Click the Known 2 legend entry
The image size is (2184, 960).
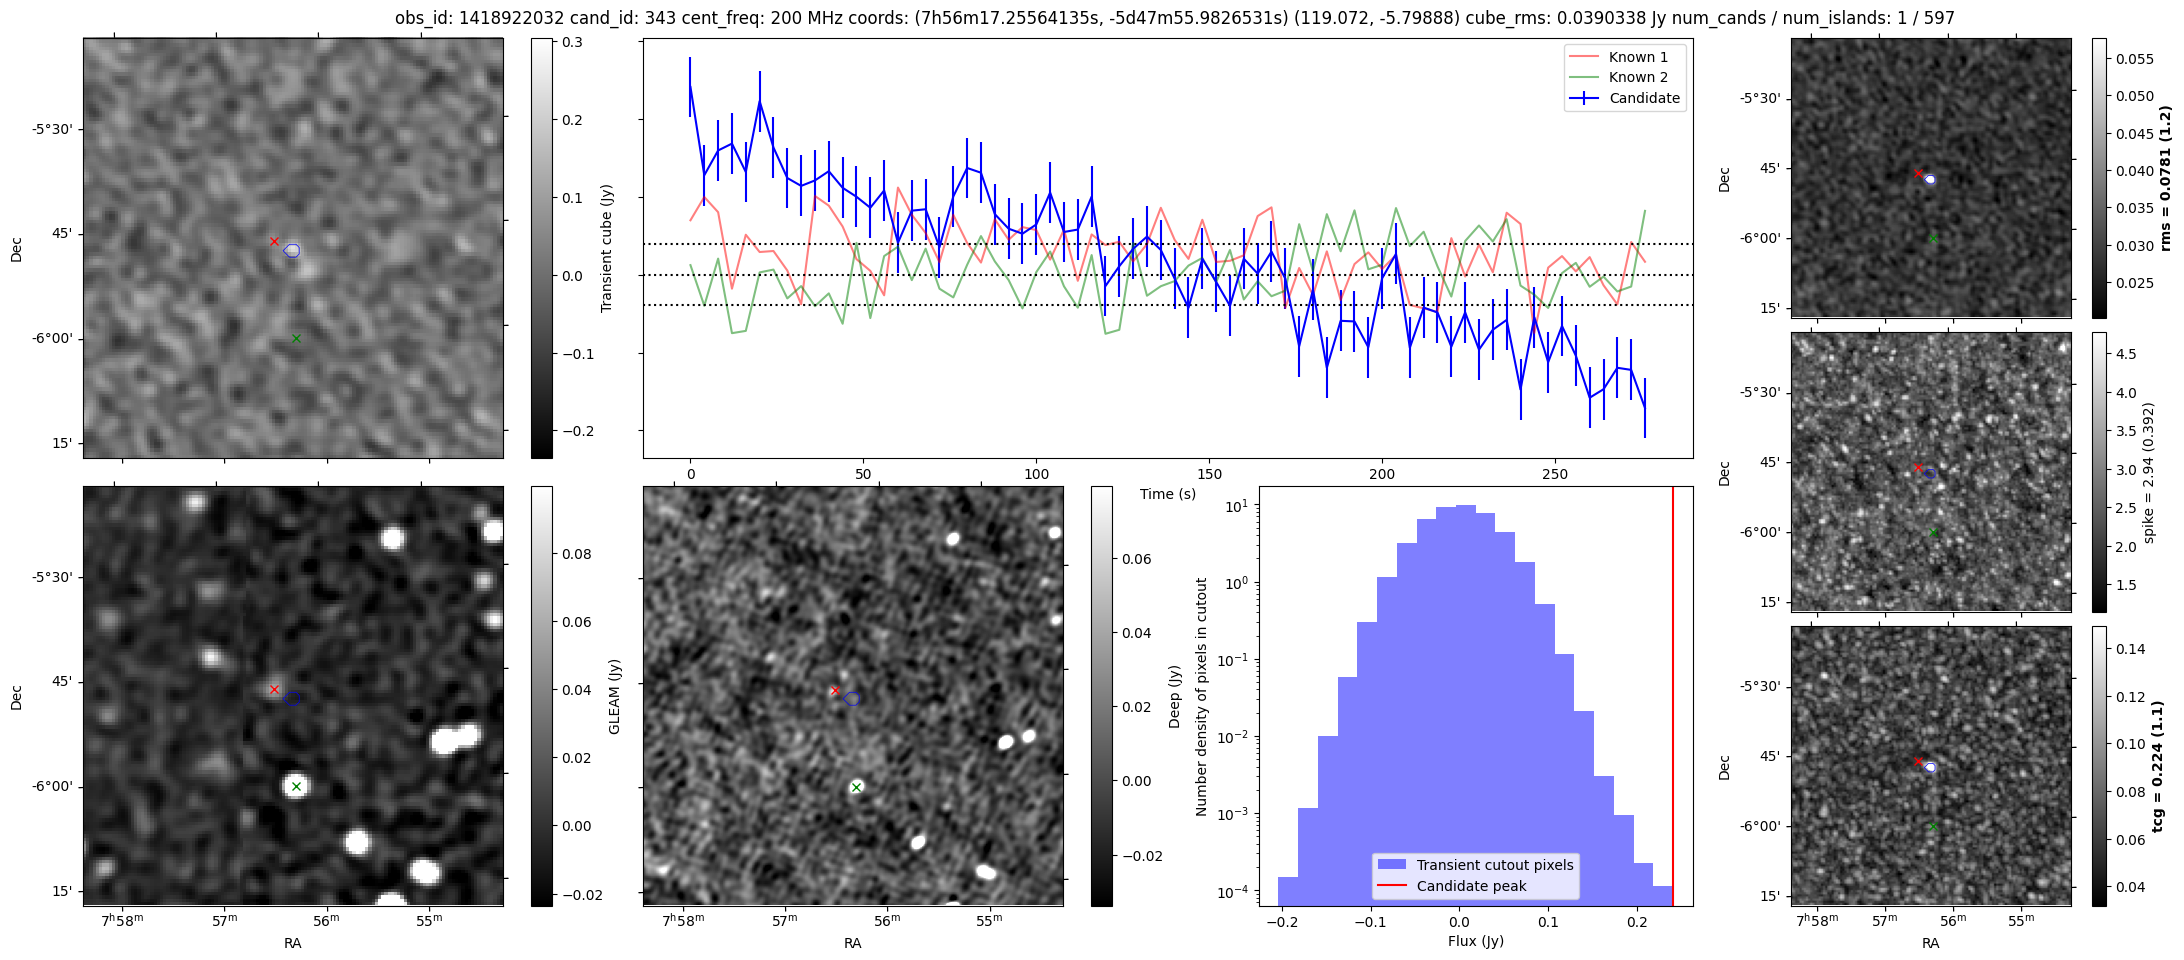coord(1637,77)
